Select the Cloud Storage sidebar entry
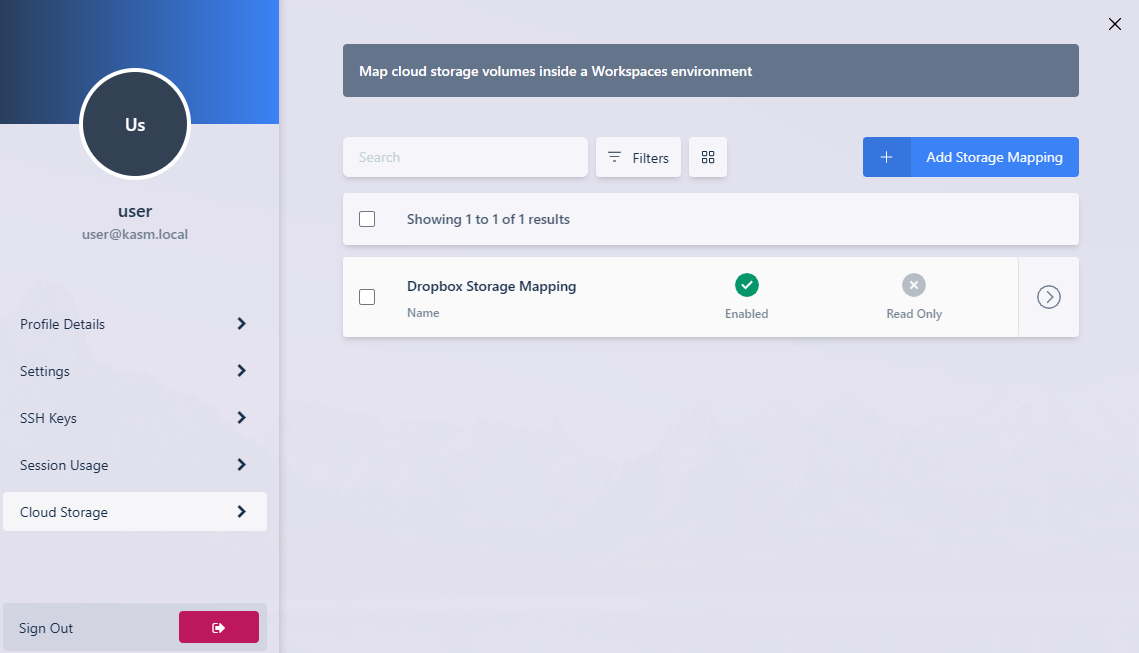The height and width of the screenshot is (653, 1139). tap(135, 511)
